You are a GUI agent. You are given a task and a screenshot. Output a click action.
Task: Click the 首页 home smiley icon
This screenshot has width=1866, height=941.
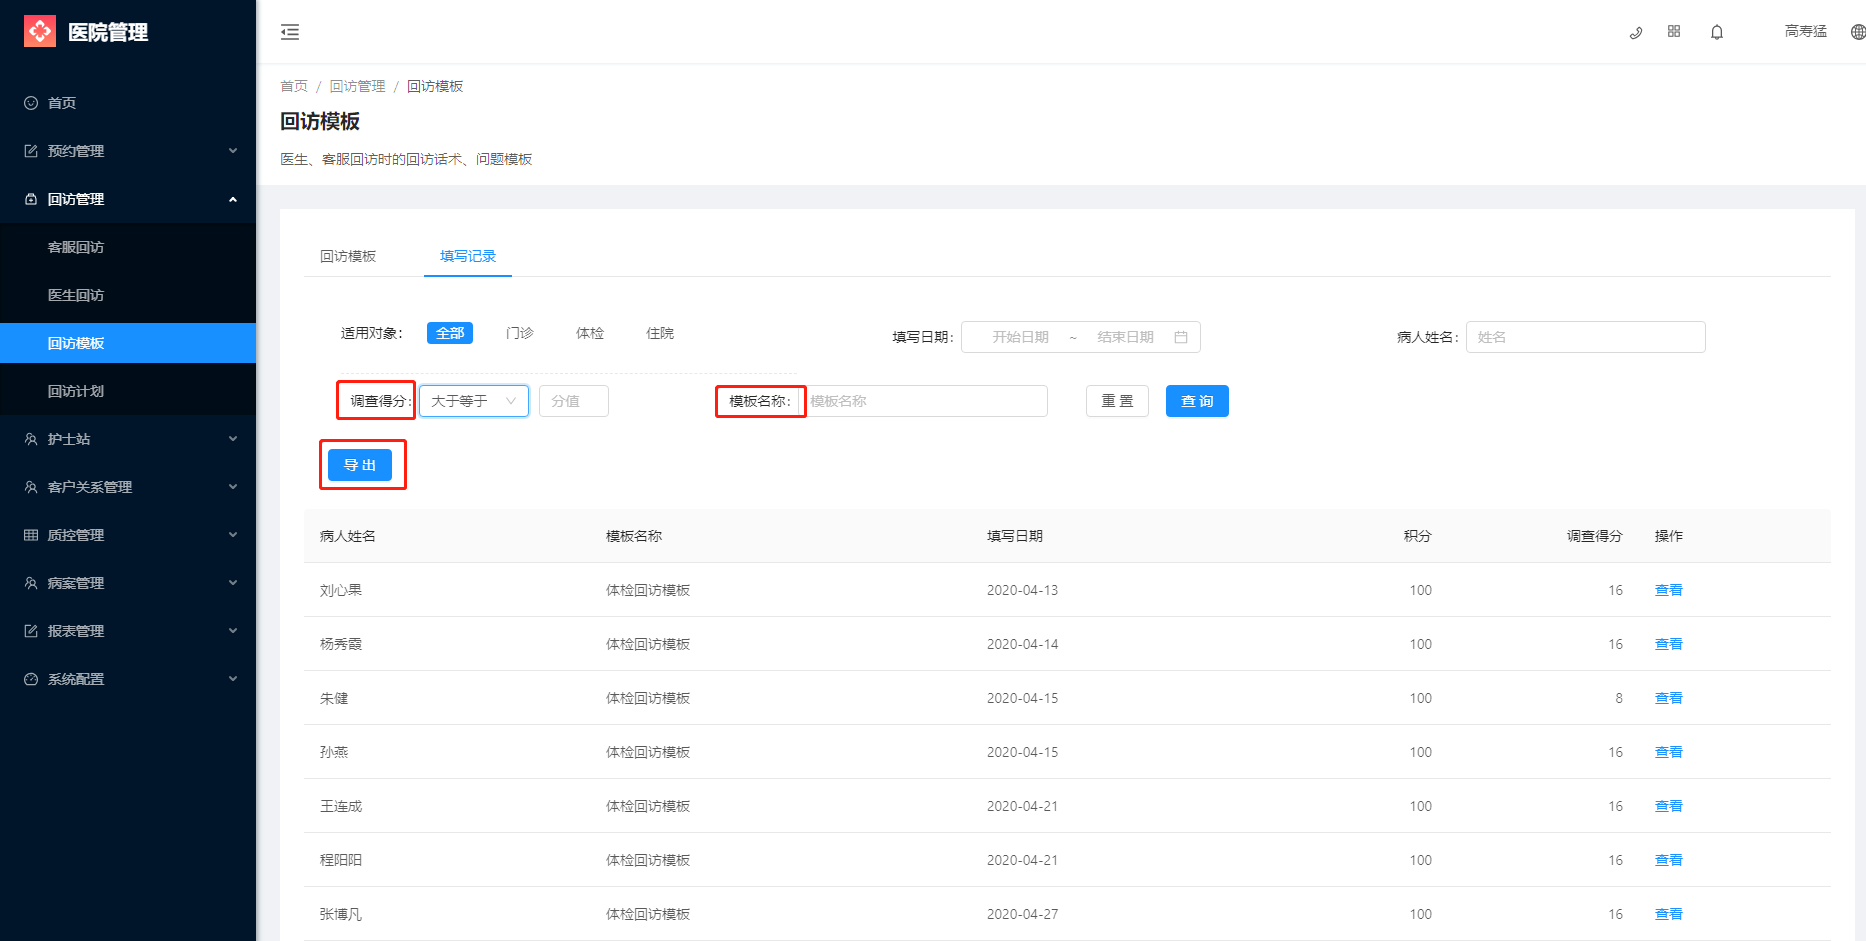coord(31,103)
